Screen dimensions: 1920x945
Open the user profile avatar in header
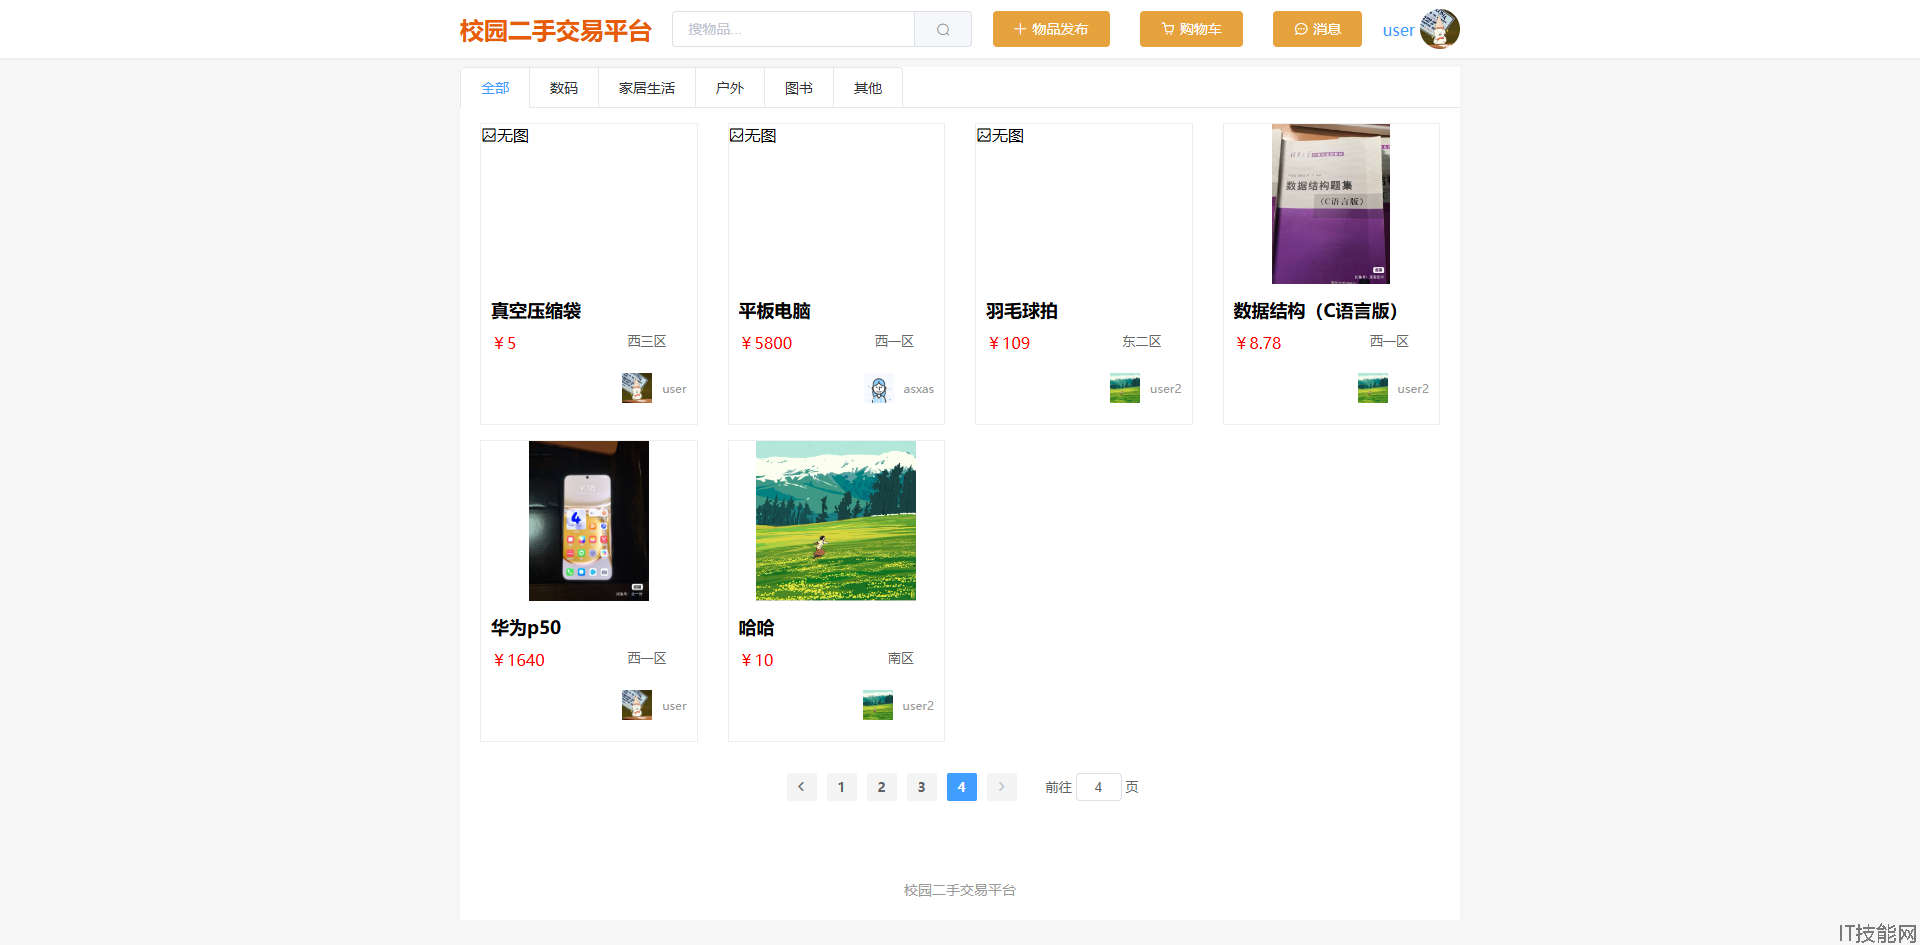tap(1440, 29)
